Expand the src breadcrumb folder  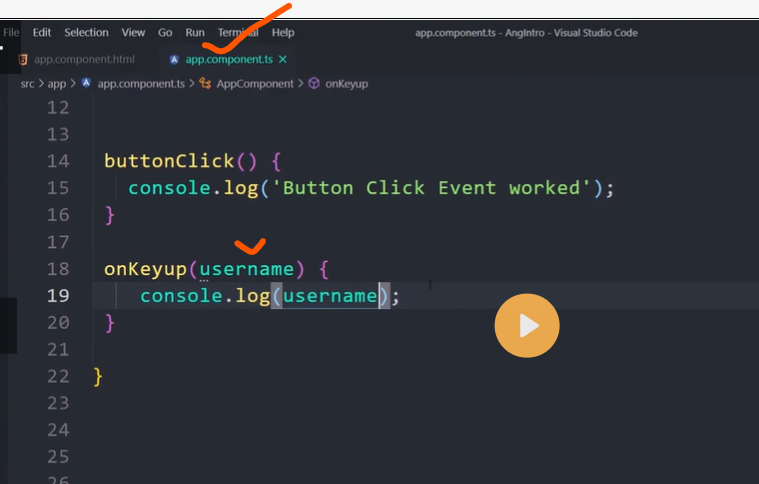pos(29,84)
